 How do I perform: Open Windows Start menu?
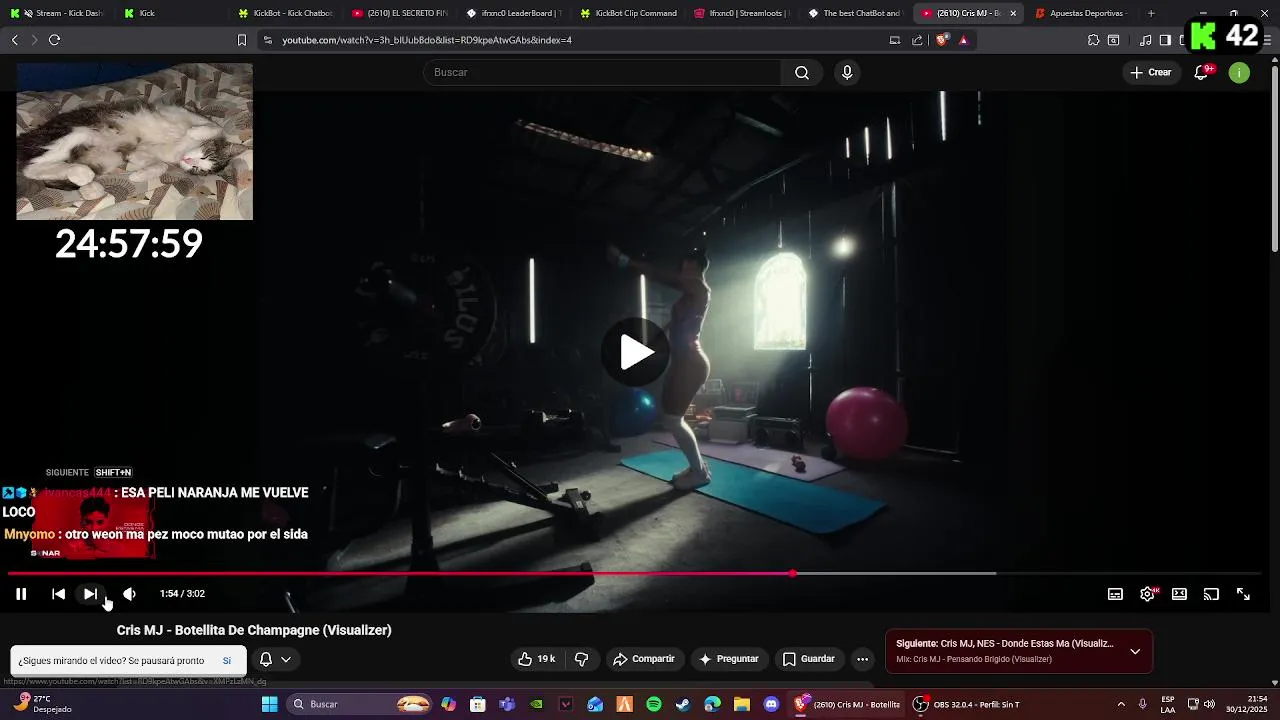point(269,704)
